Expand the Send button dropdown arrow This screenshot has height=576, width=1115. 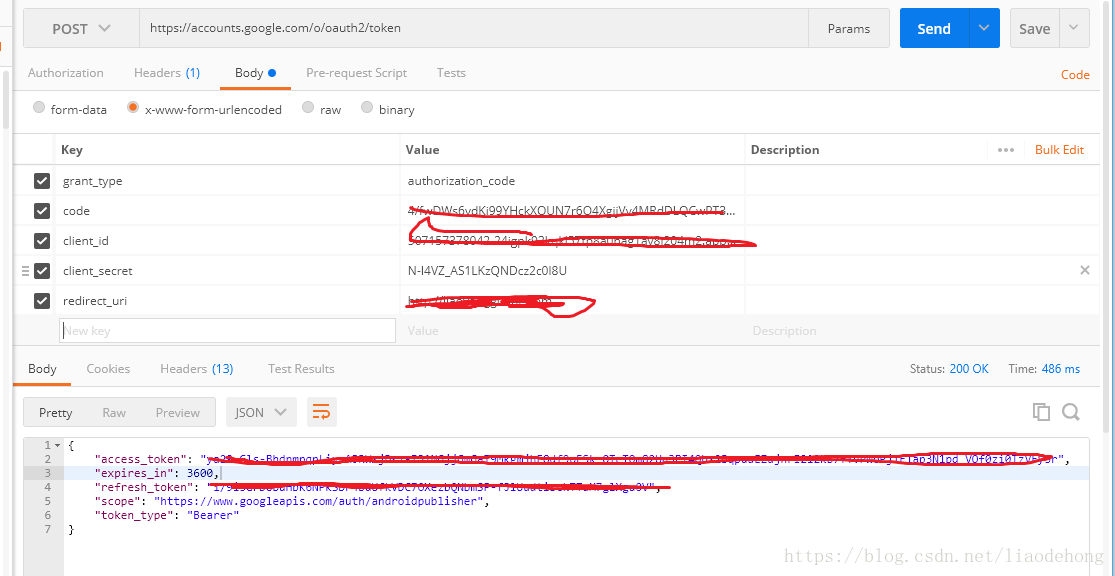click(x=983, y=28)
